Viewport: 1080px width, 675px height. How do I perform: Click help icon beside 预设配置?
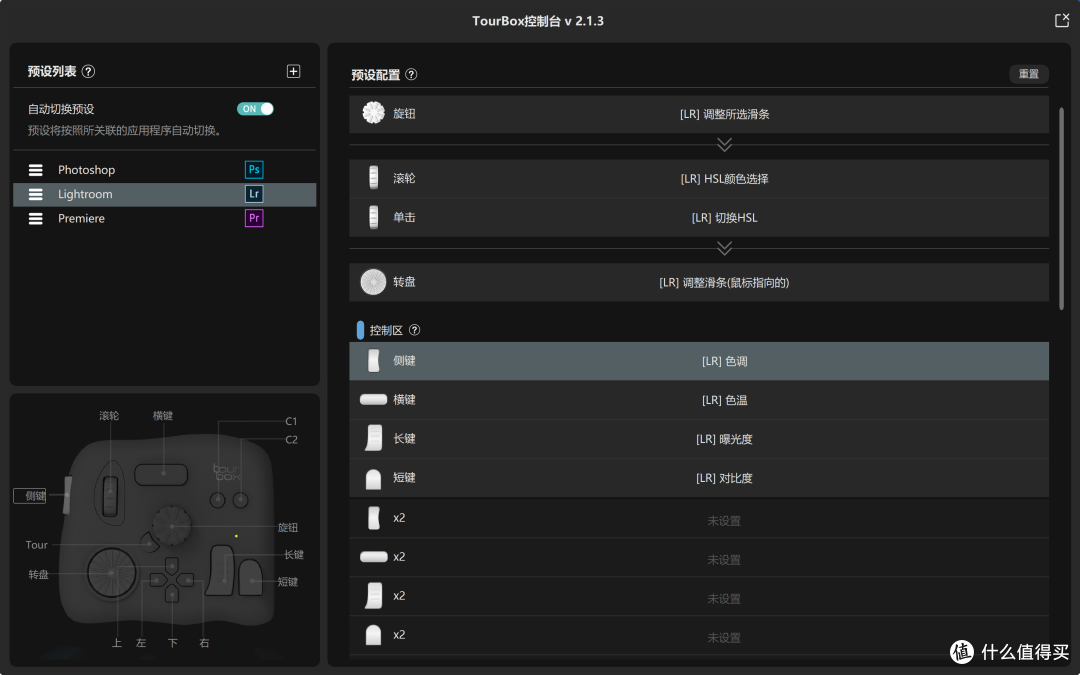pos(411,74)
